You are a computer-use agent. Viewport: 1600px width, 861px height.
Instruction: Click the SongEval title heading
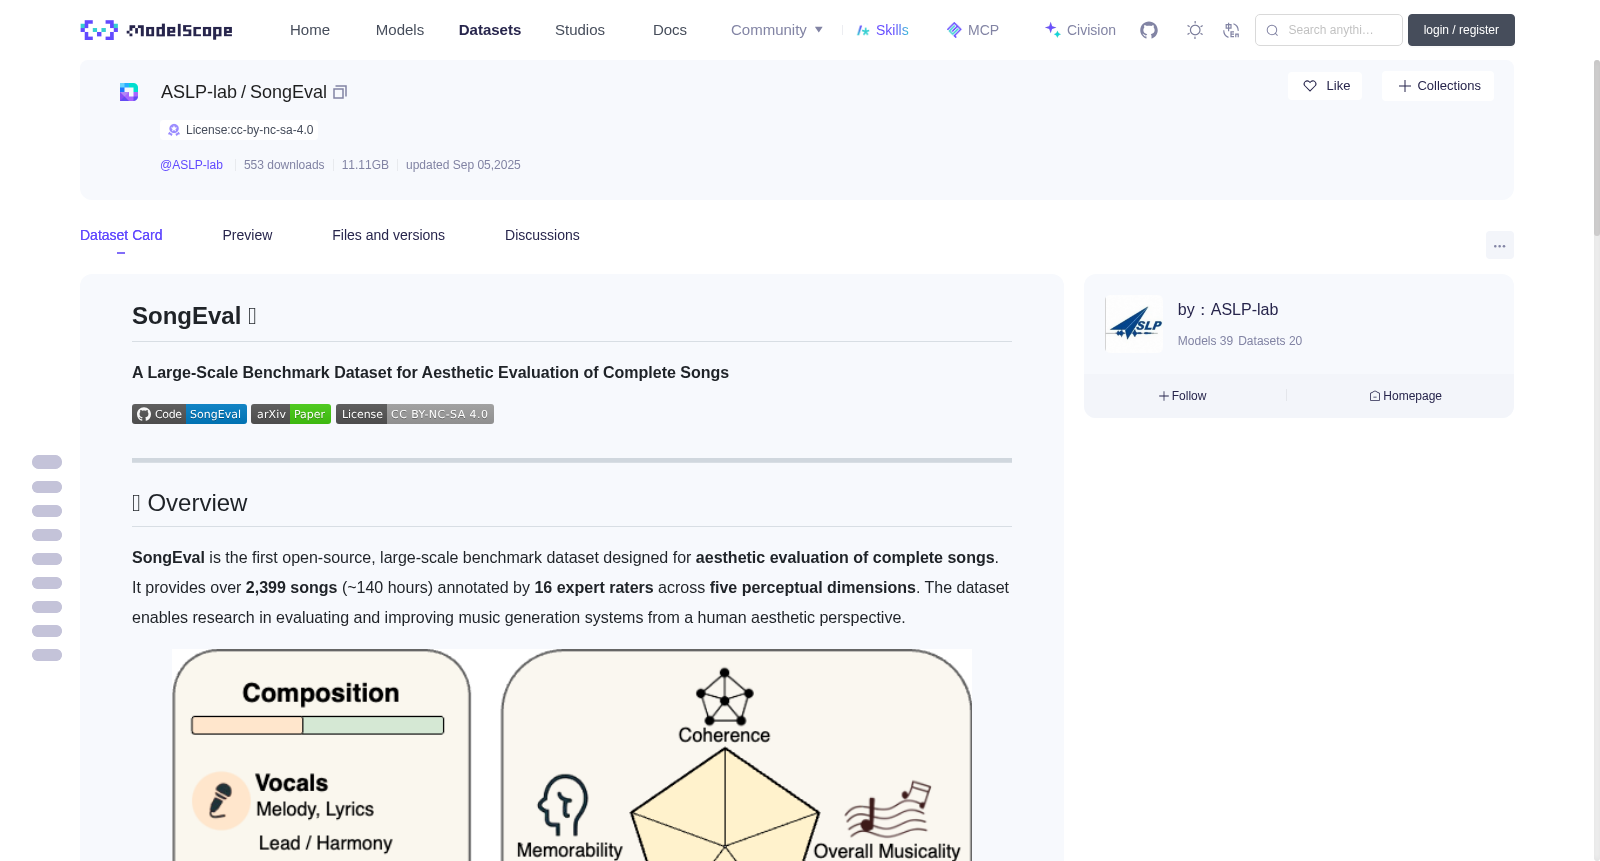point(195,316)
